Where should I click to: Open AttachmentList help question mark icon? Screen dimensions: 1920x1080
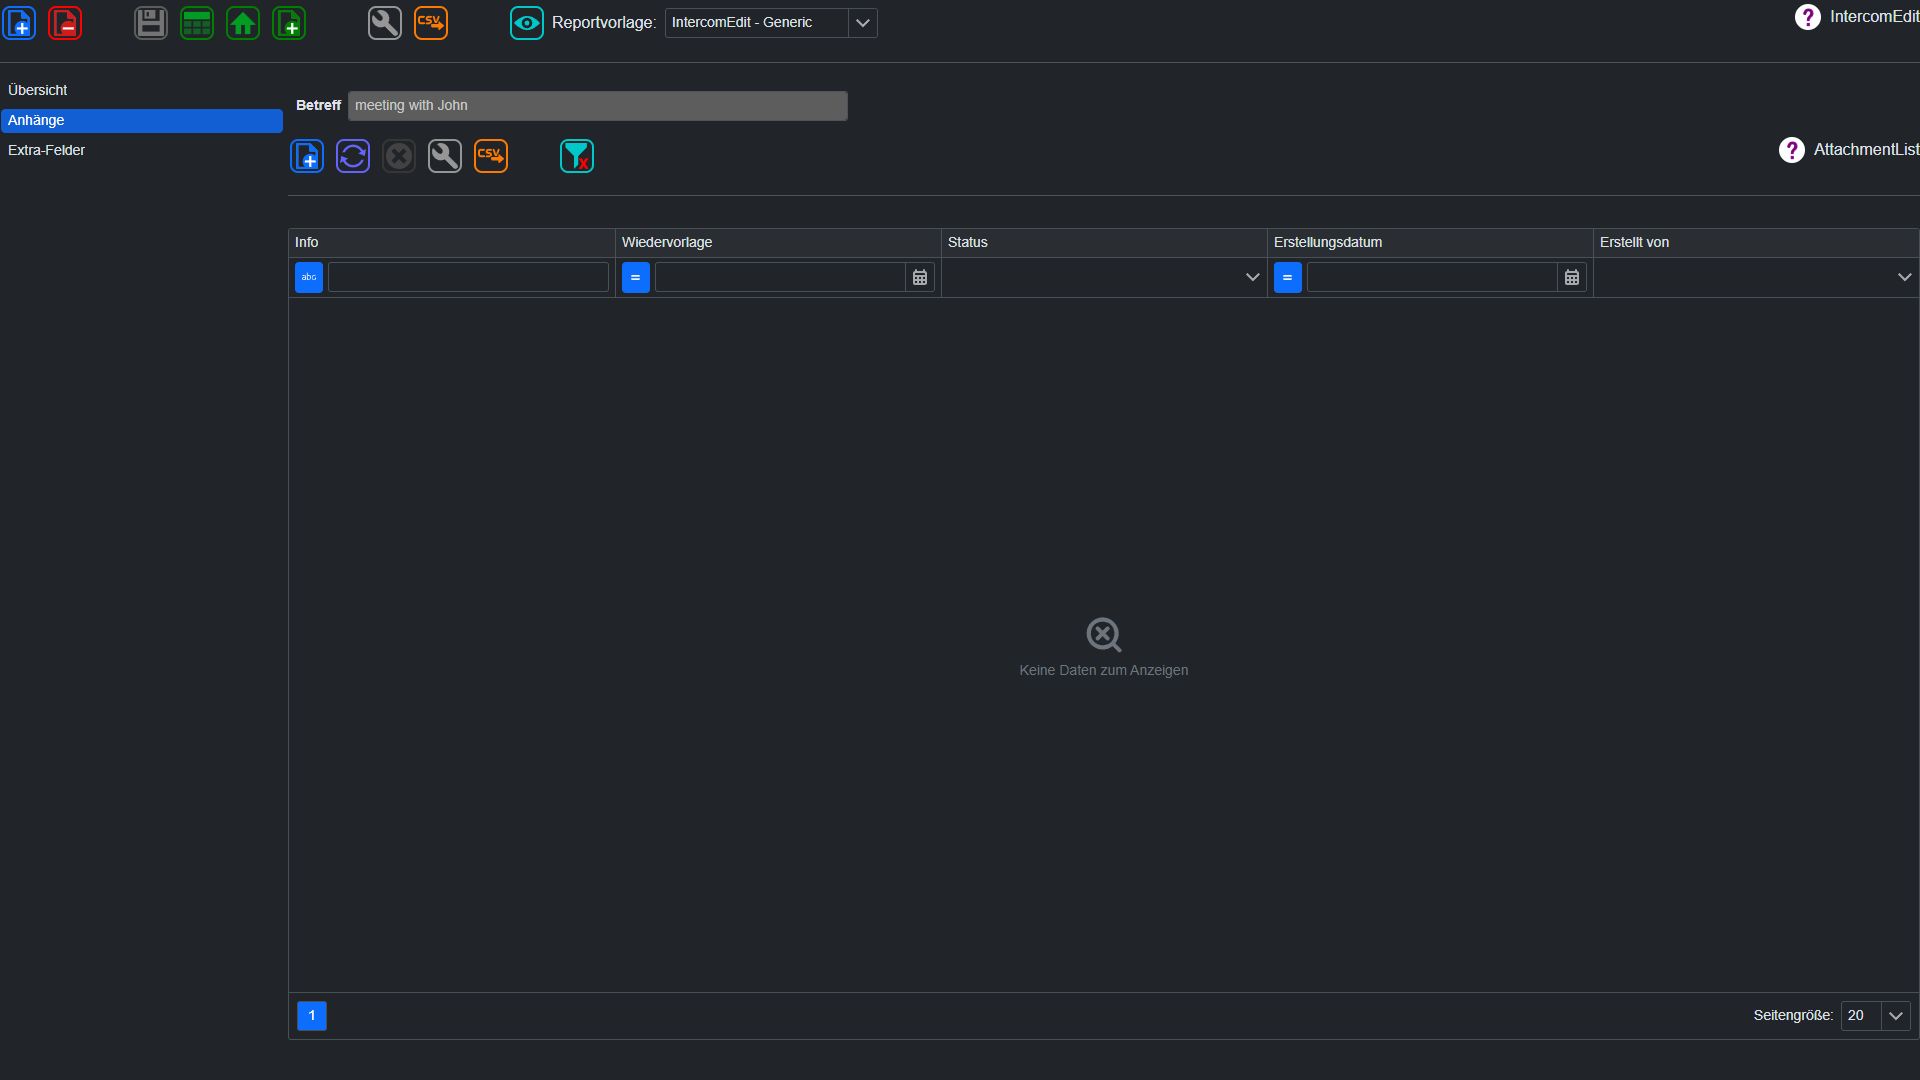pos(1792,150)
